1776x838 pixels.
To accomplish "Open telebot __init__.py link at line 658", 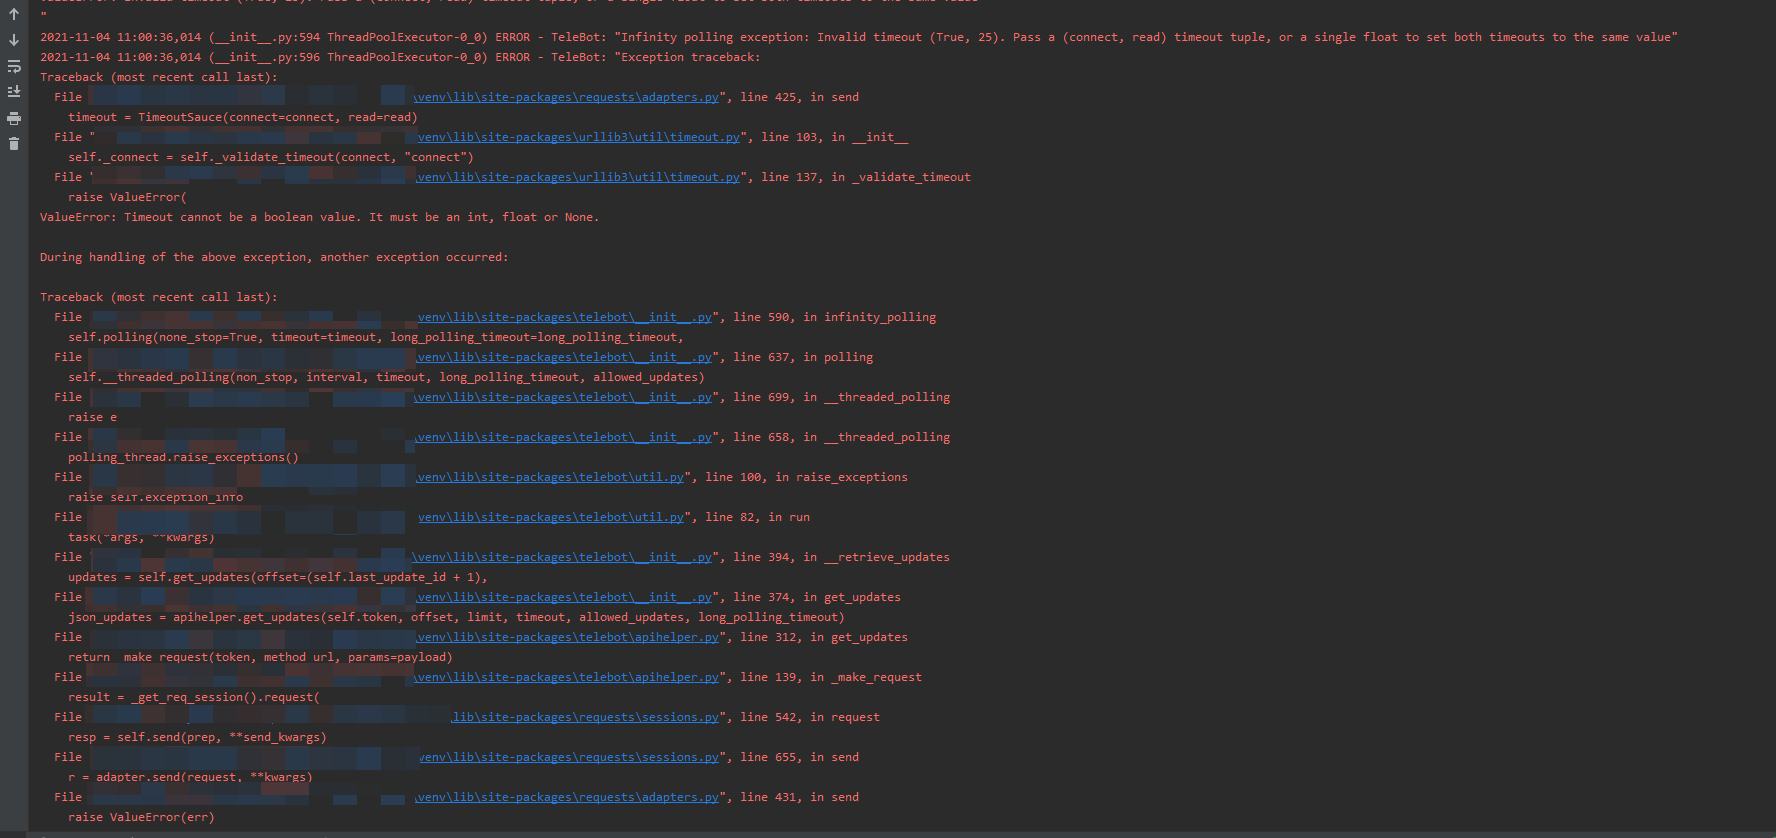I will 563,437.
